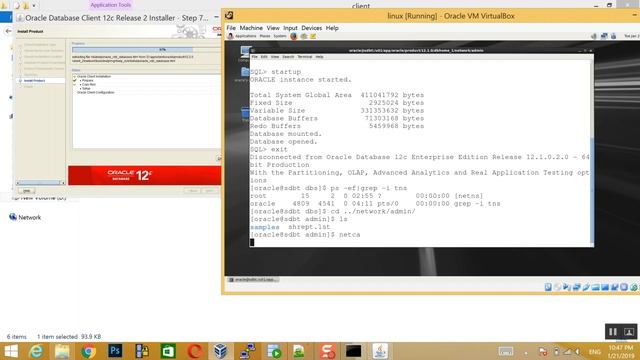Screen dimensions: 640x360
Task: Pause the screen recording
Action: pos(613,331)
